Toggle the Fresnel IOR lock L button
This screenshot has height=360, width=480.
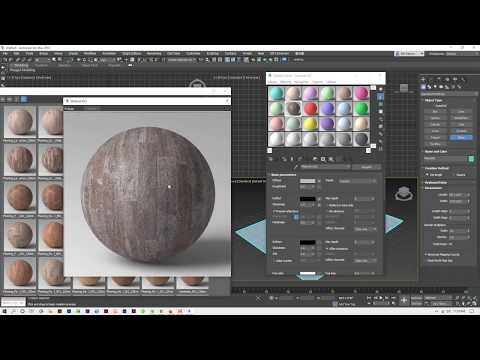click(x=296, y=217)
